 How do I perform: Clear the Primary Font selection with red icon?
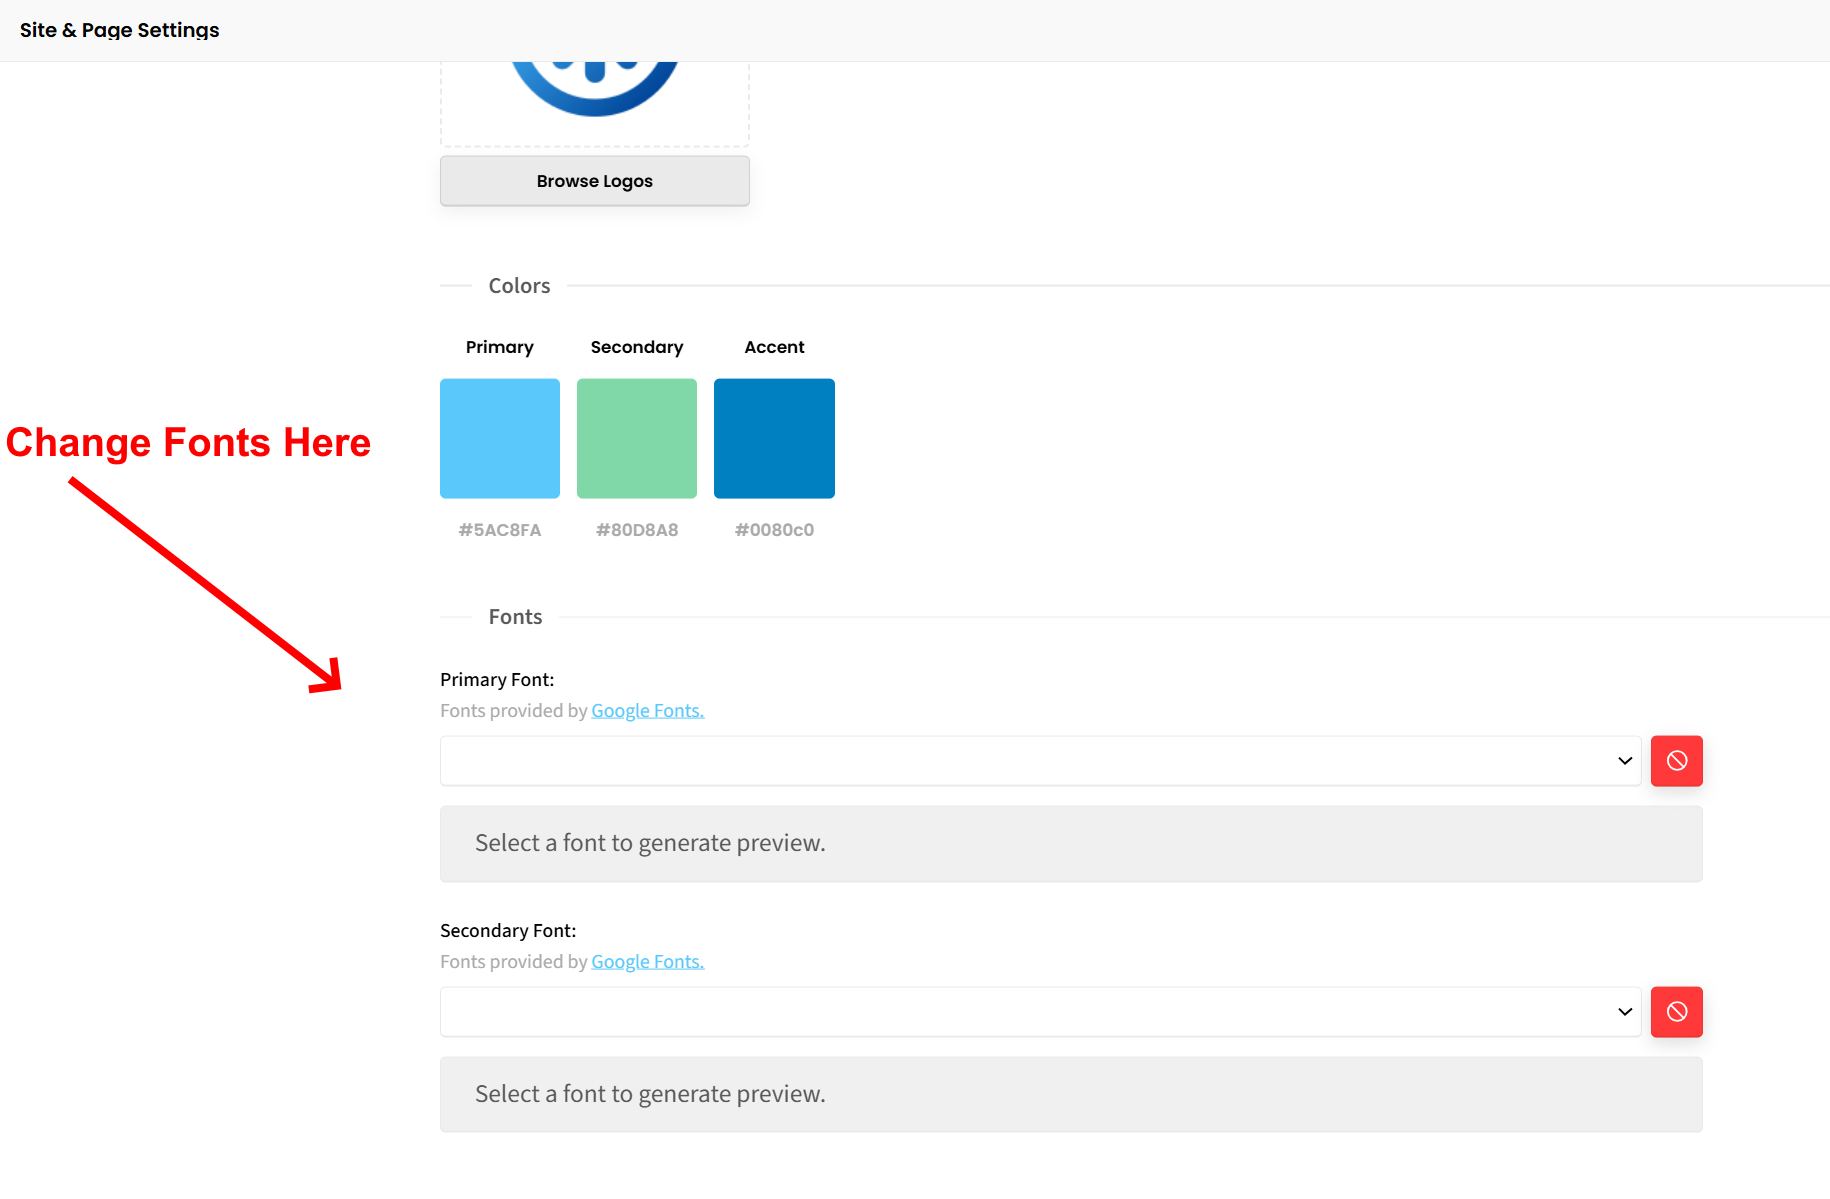(x=1676, y=761)
